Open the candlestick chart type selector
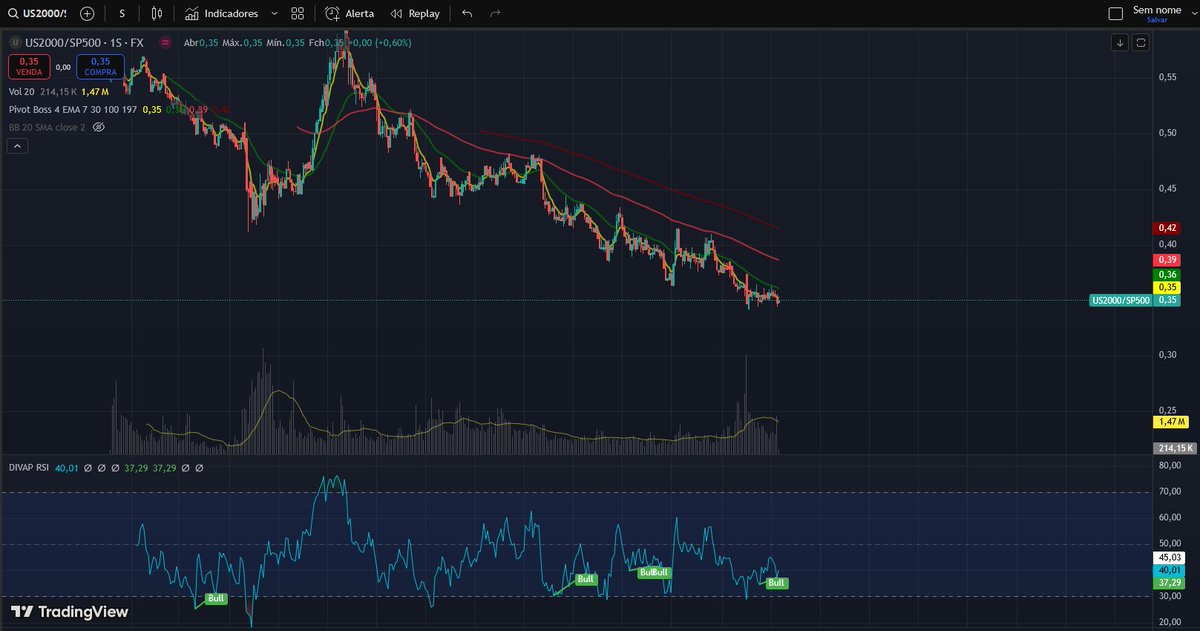The image size is (1200, 631). pos(156,13)
